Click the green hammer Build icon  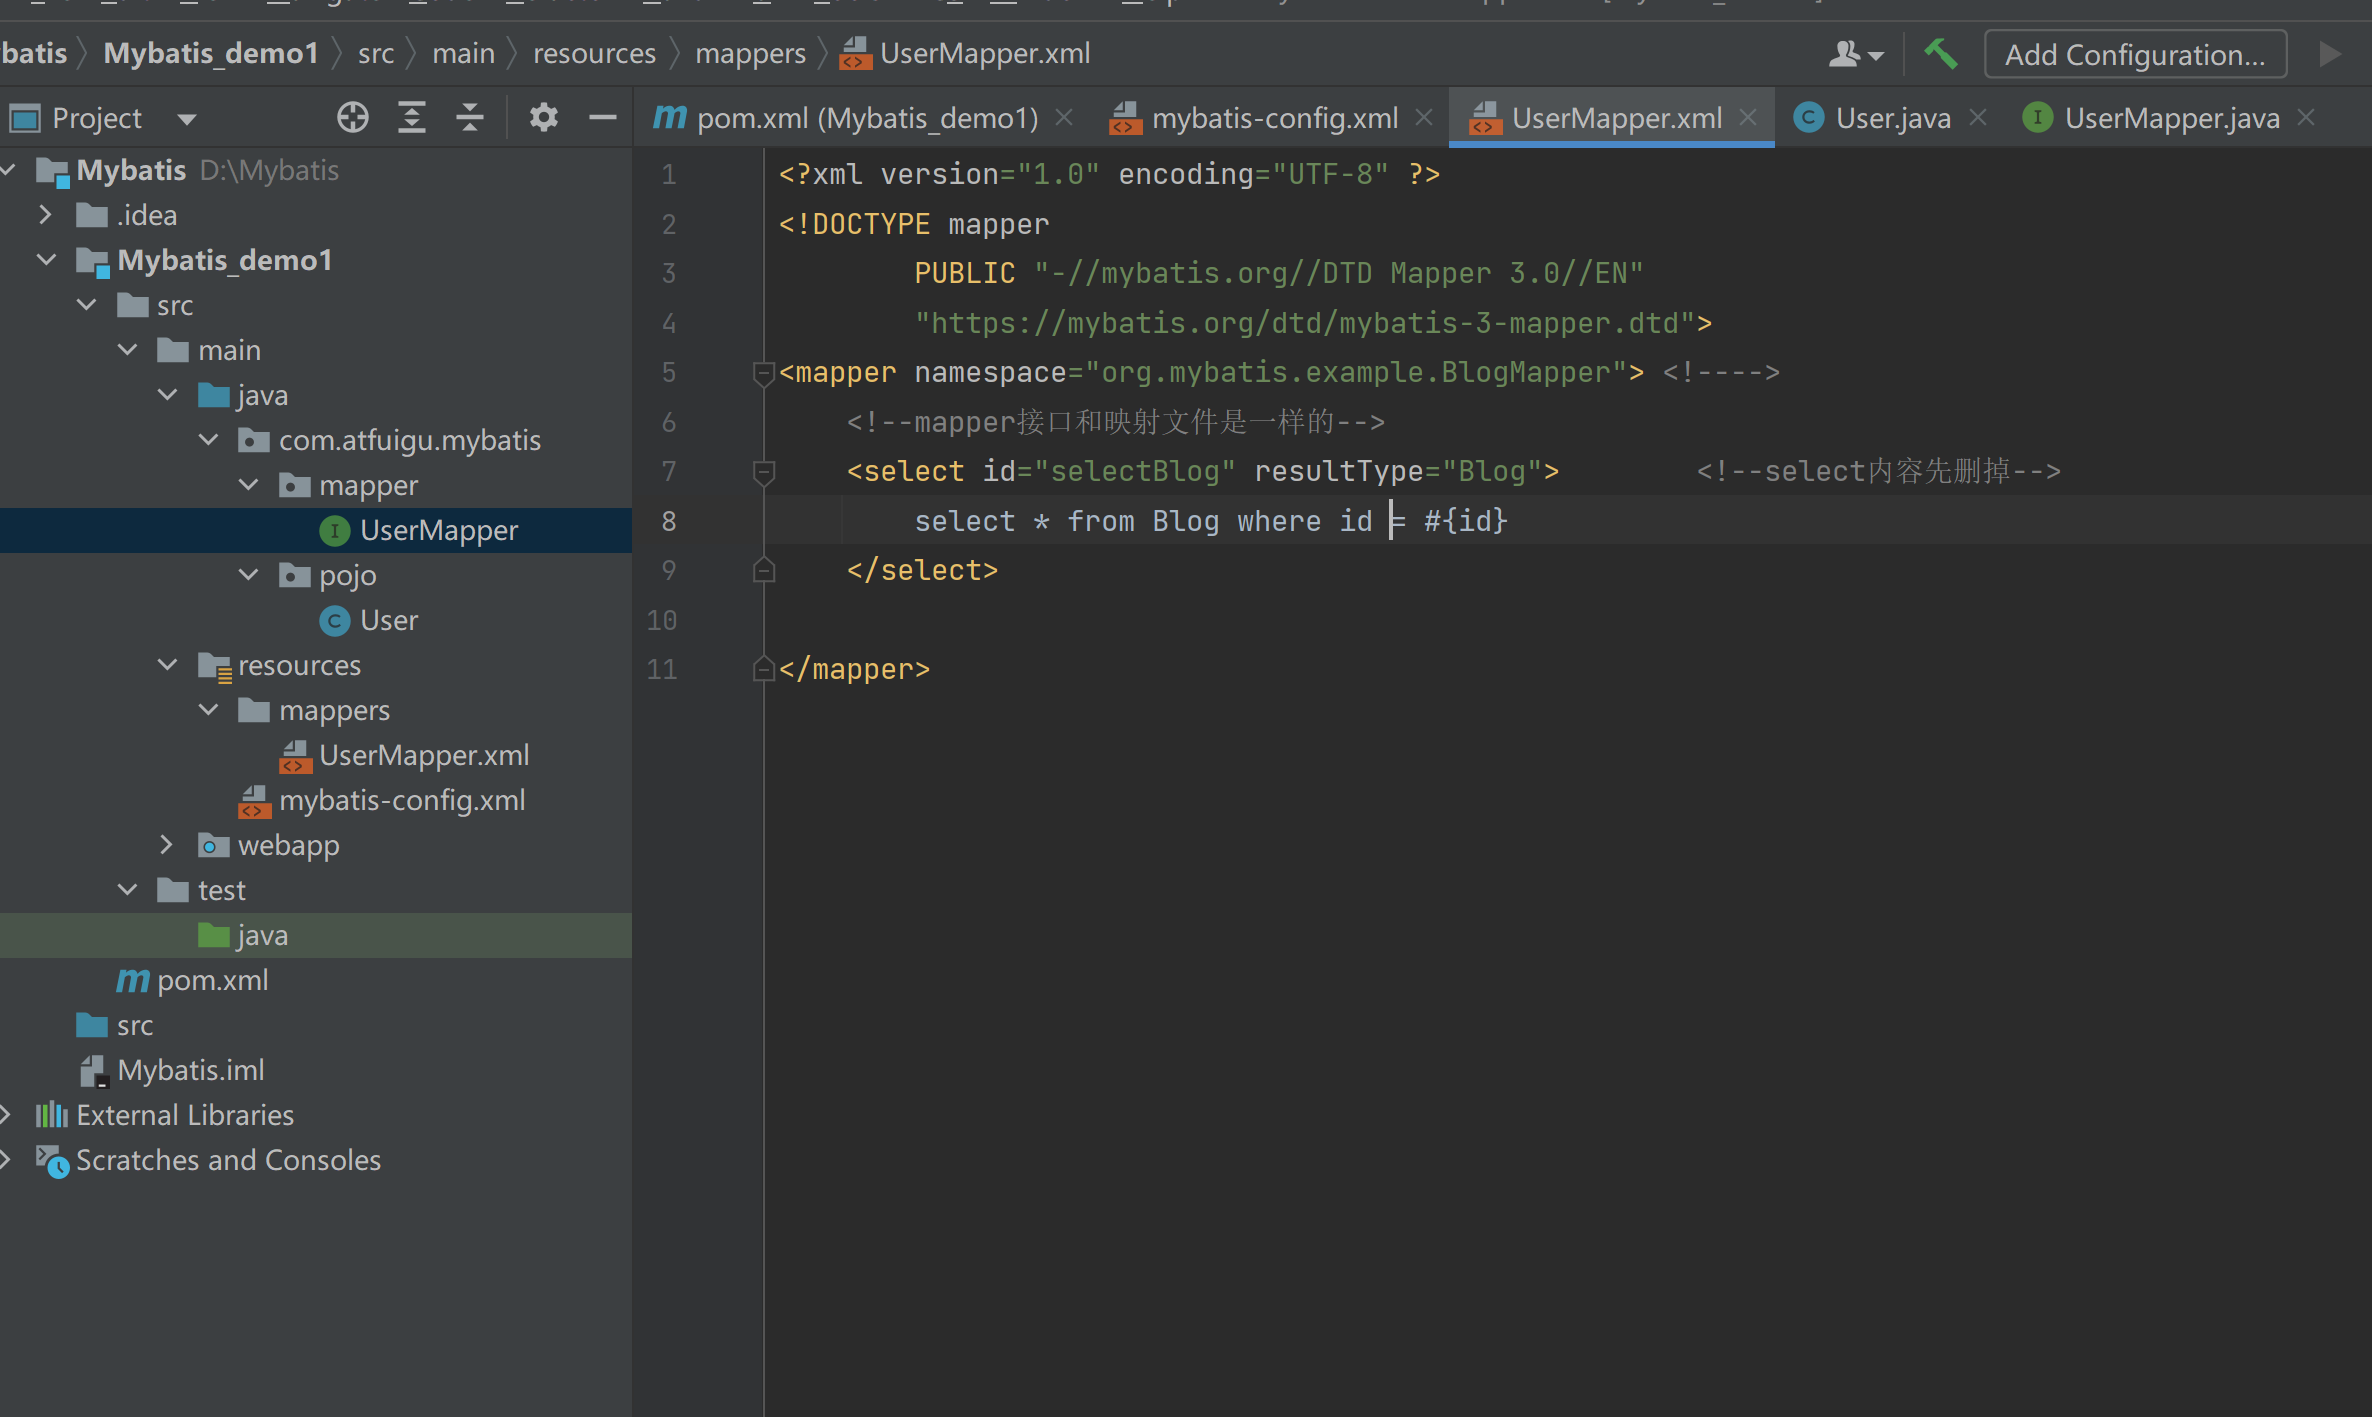1940,54
